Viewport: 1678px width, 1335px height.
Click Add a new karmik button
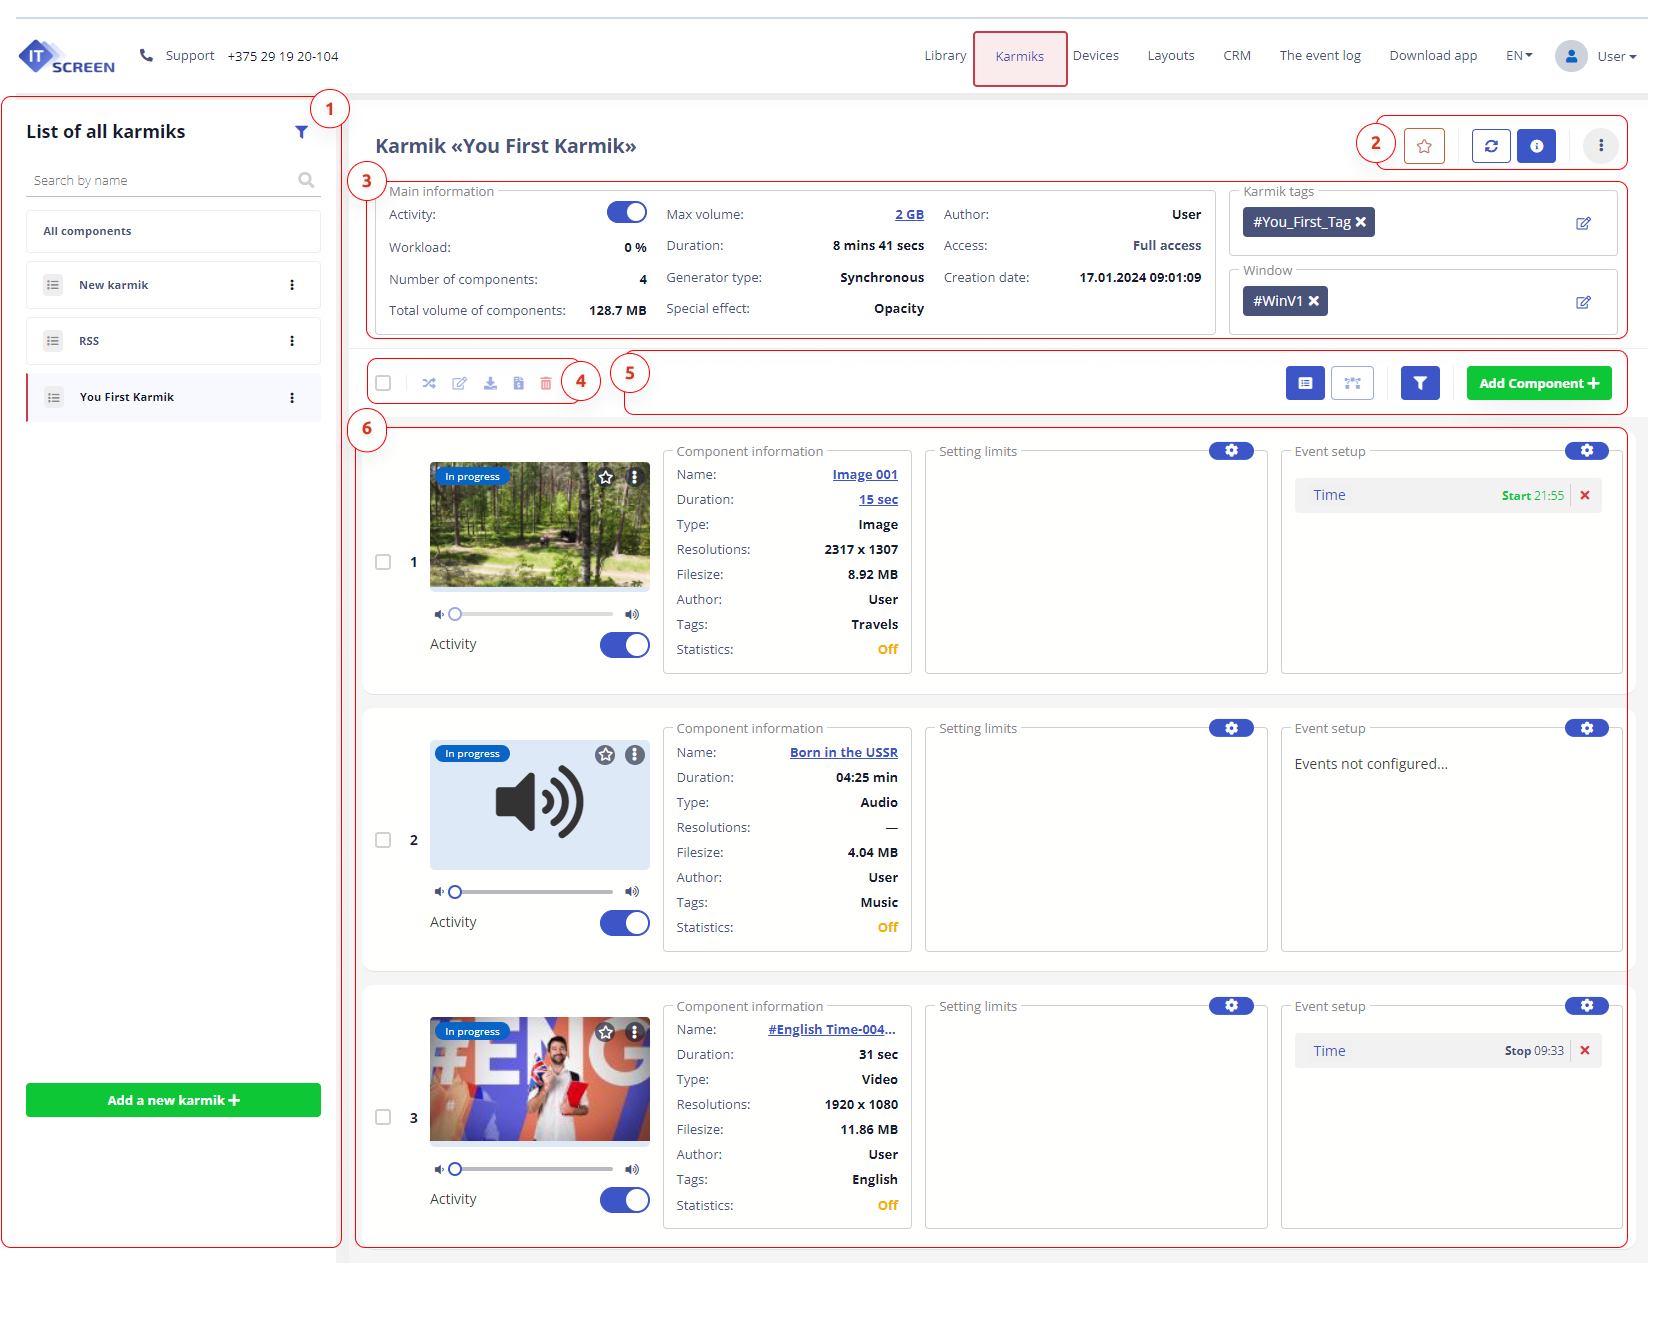click(173, 1100)
